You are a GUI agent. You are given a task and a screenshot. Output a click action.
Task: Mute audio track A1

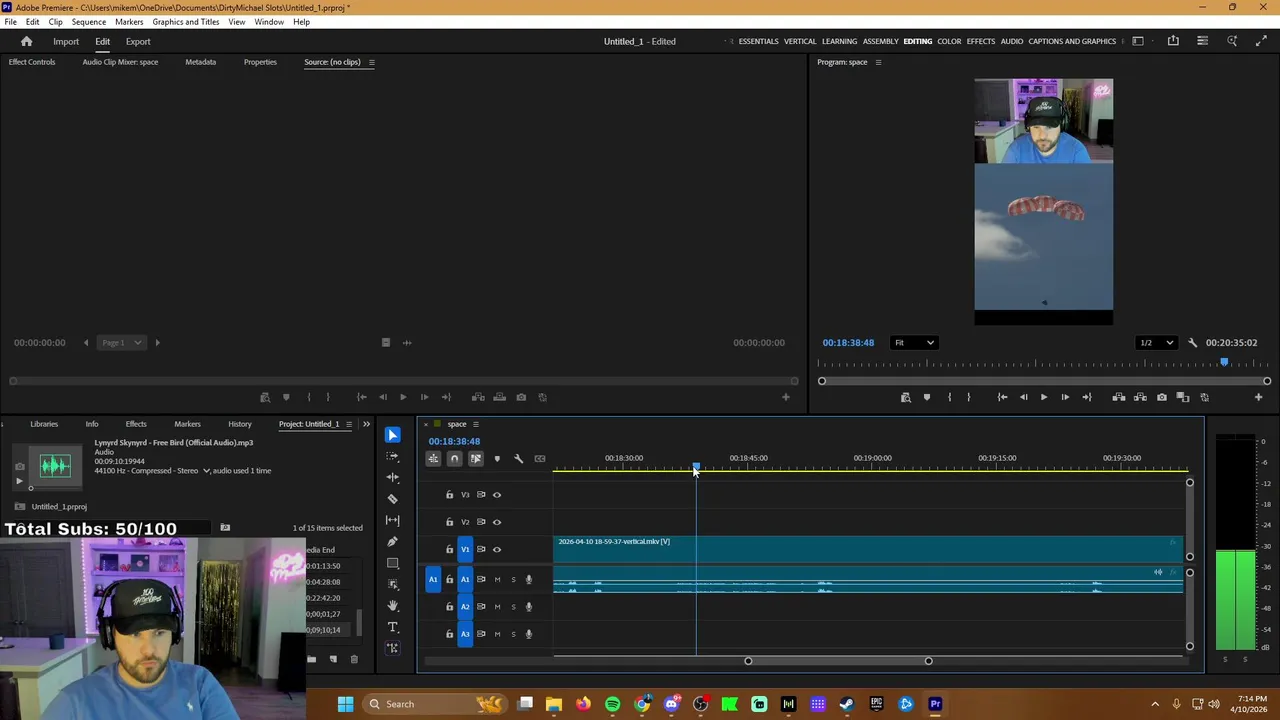tap(497, 580)
